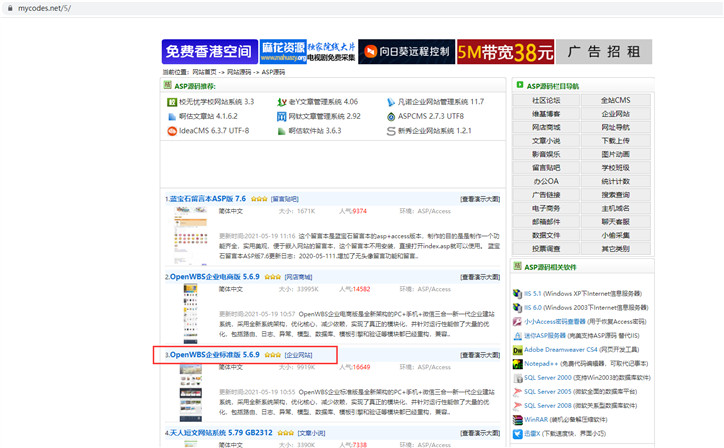
Task: Click the mini ASP server icon
Action: [517, 336]
